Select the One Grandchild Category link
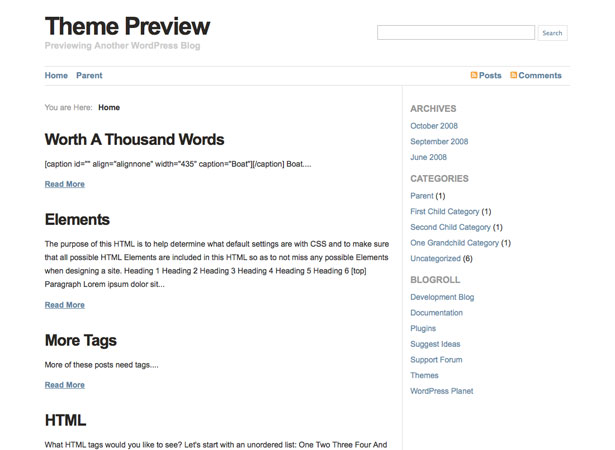615x450 pixels. pos(455,243)
